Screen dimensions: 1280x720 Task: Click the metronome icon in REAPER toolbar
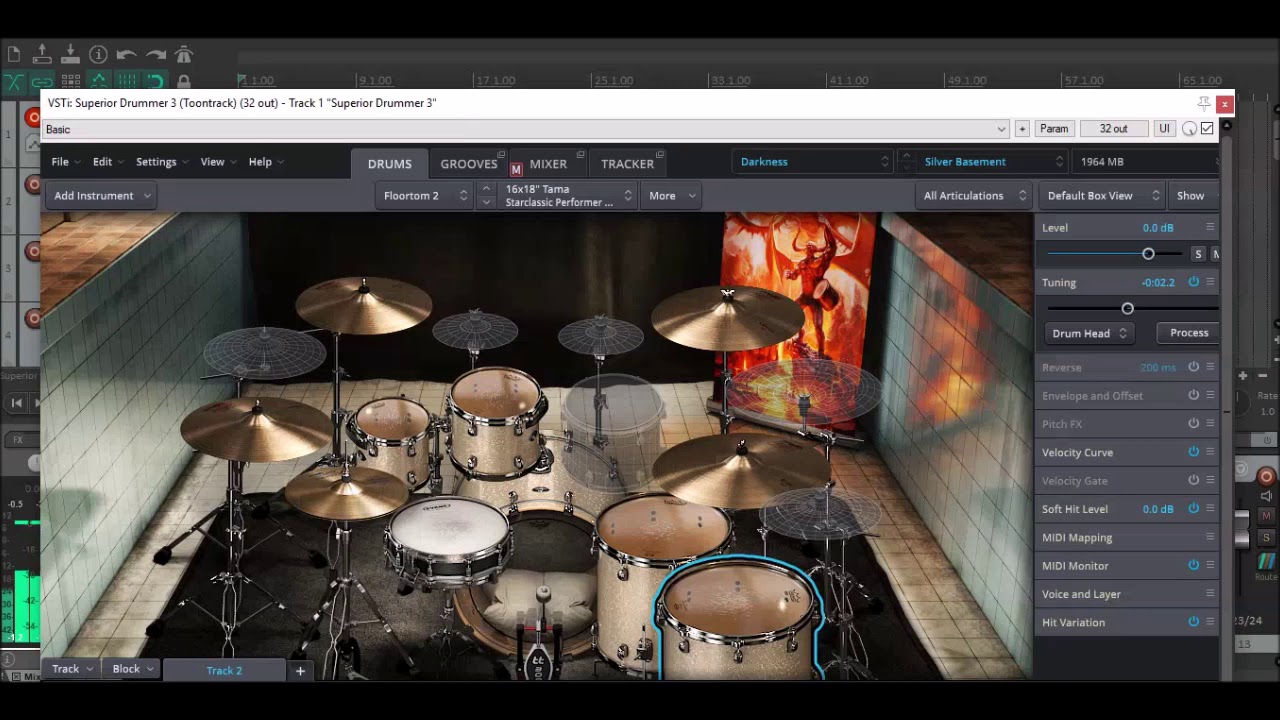point(184,54)
